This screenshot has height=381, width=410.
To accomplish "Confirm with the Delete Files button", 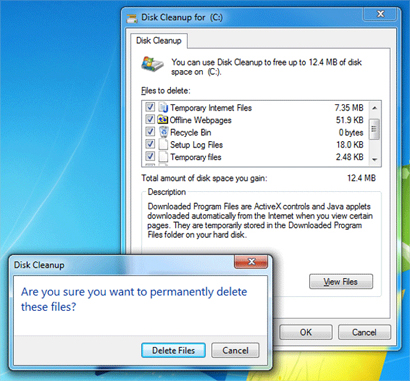I will pyautogui.click(x=173, y=350).
